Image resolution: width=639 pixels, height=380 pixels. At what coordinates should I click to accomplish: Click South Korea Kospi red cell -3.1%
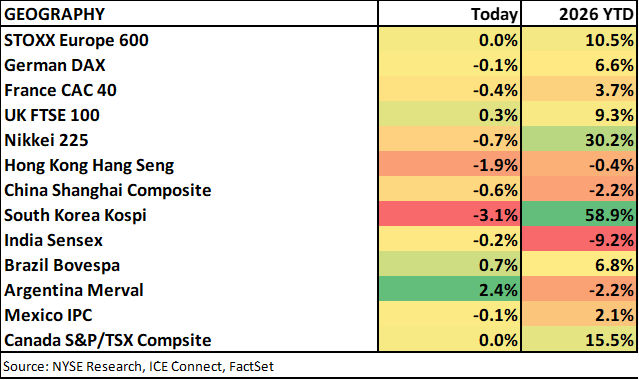click(x=450, y=215)
